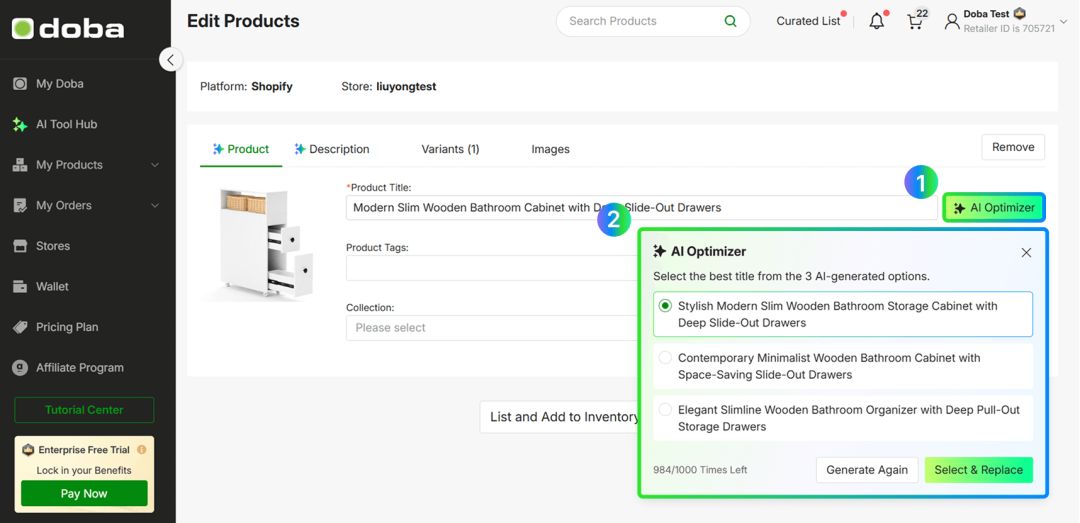Choose the 'Elegant Slimline' title option

click(x=665, y=409)
